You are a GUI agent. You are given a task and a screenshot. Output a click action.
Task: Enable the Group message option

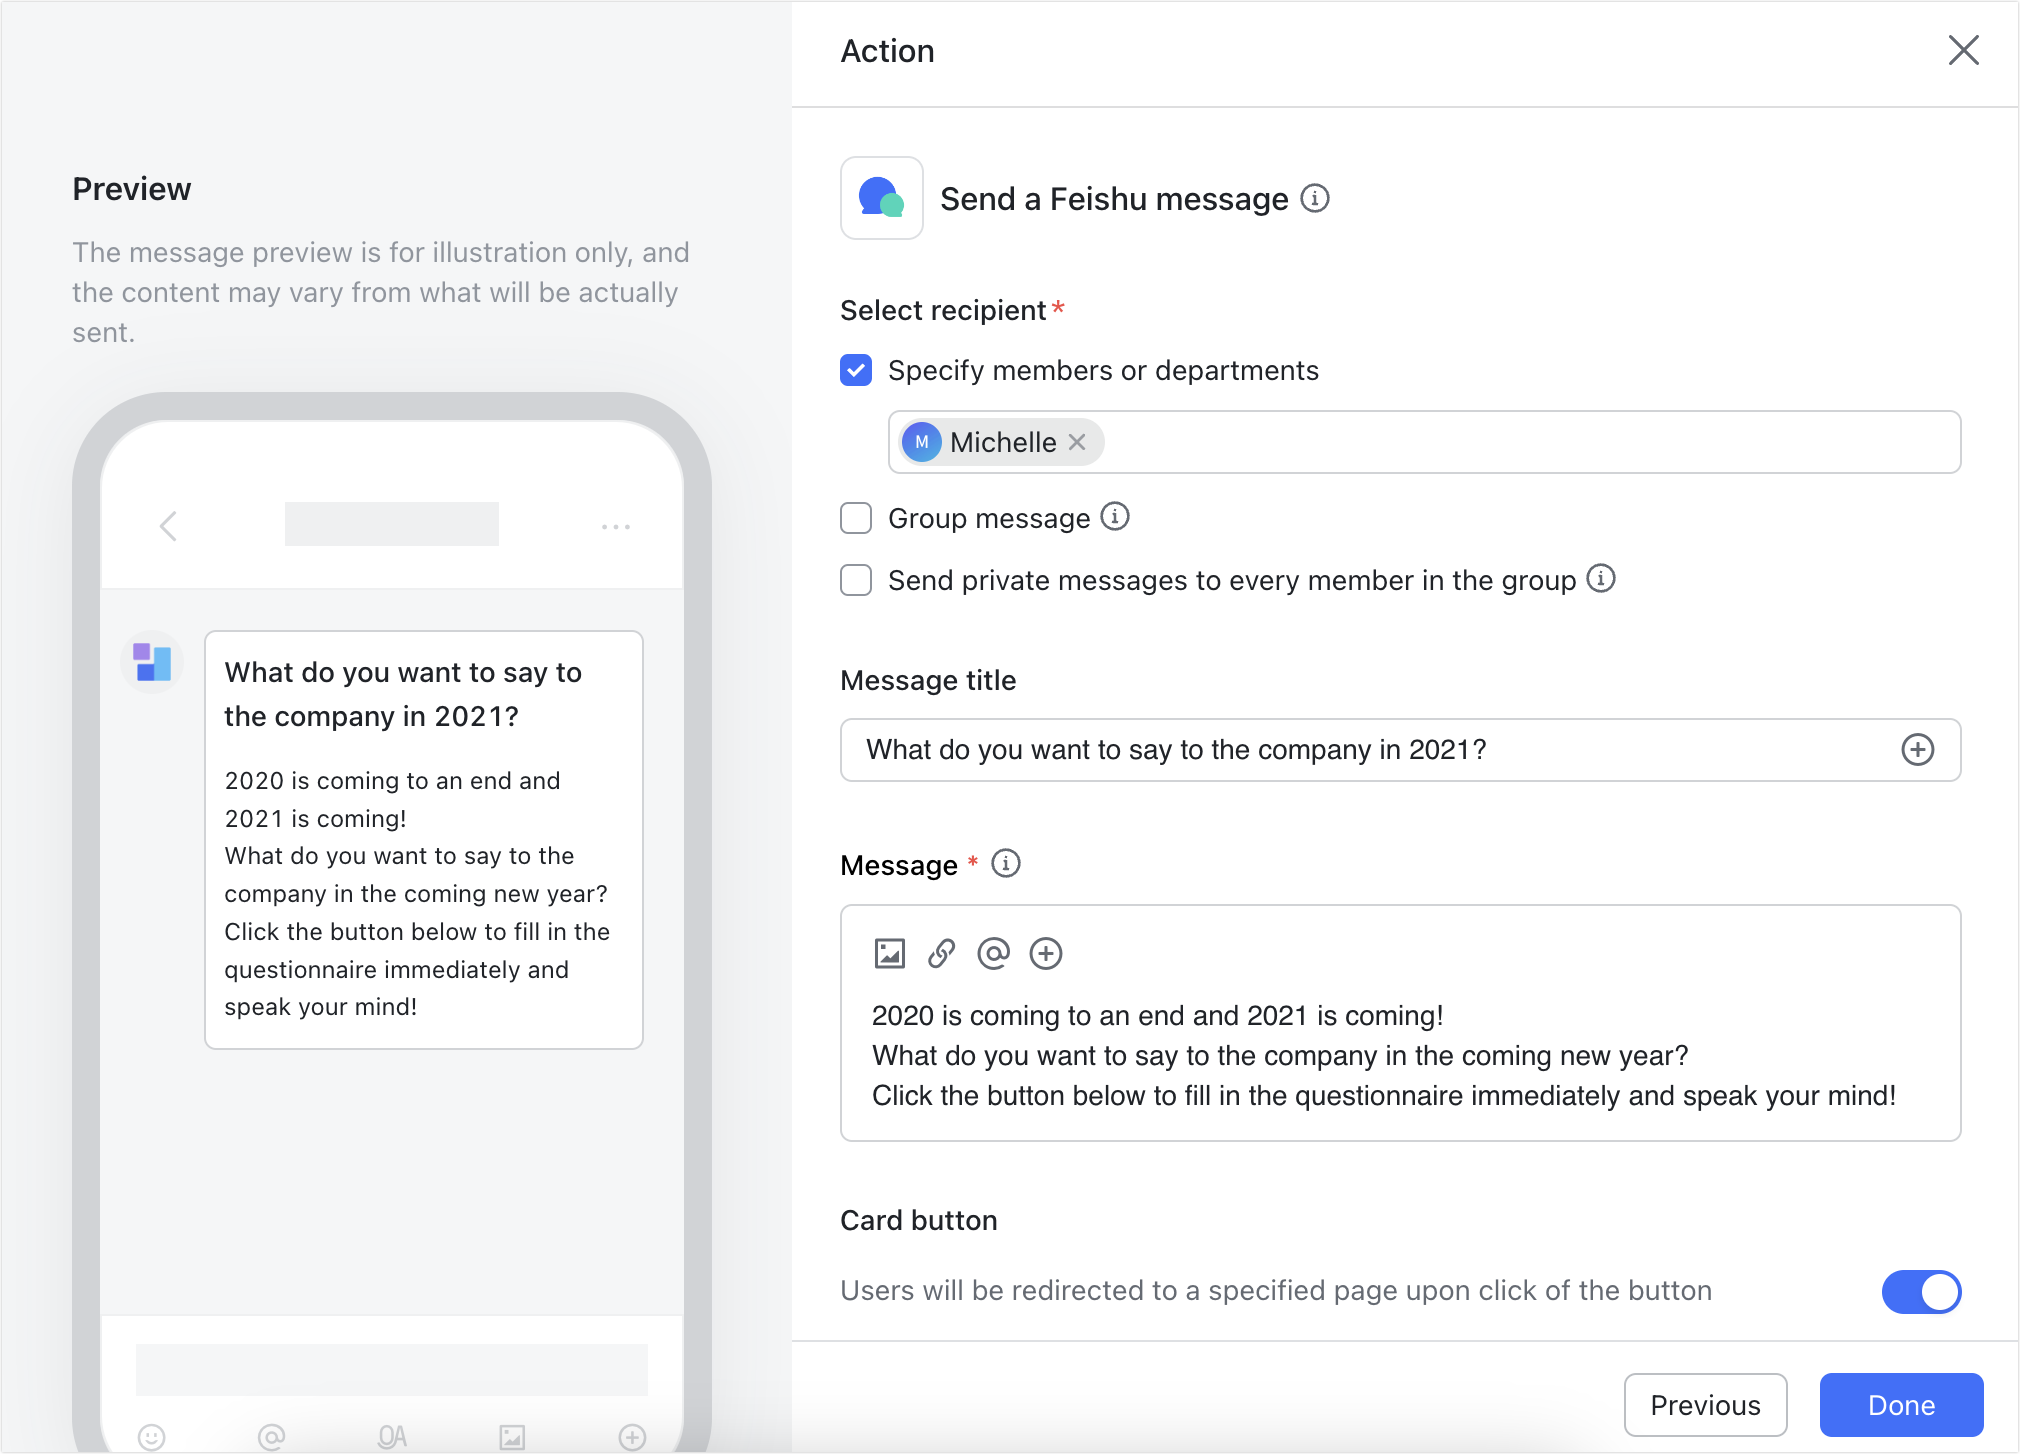tap(856, 518)
